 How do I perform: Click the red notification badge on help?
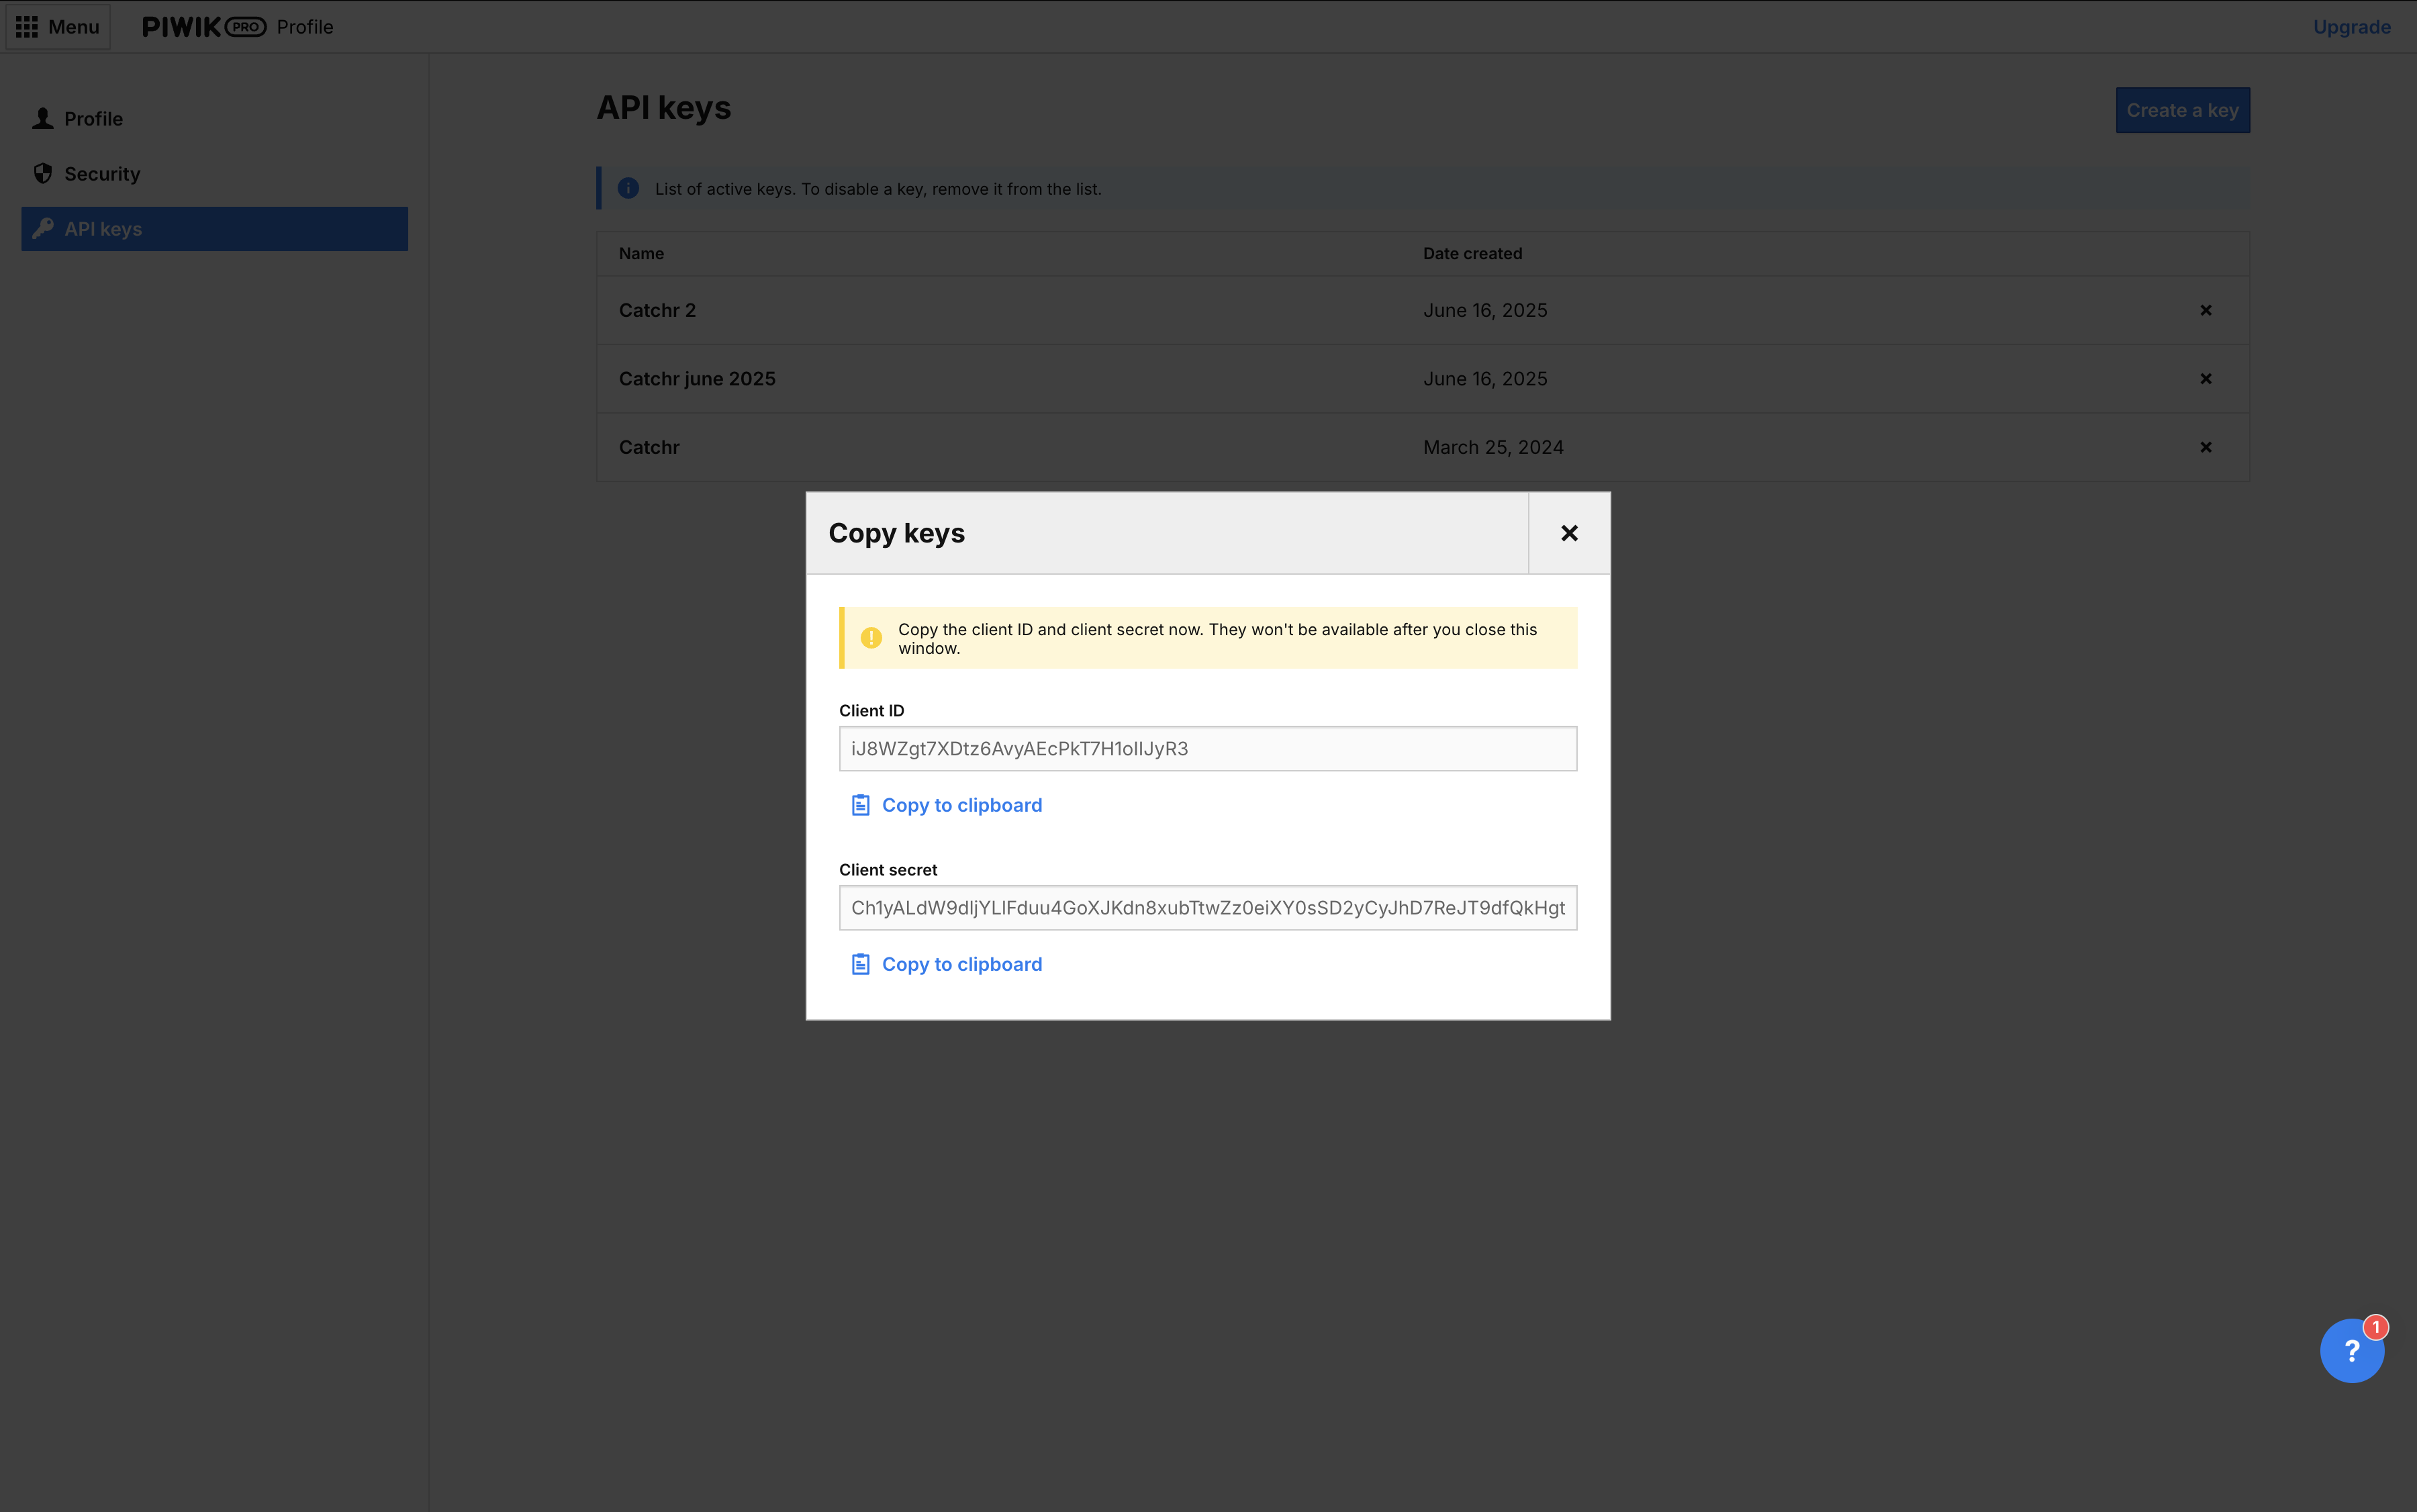(x=2375, y=1327)
